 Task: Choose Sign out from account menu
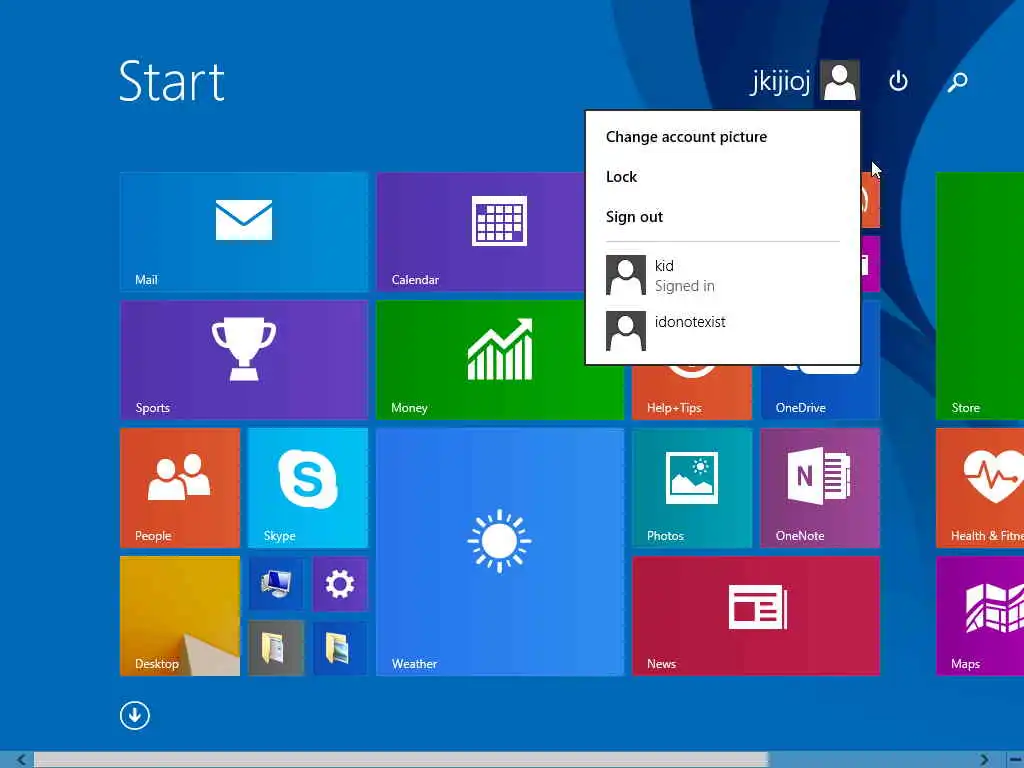tap(634, 217)
